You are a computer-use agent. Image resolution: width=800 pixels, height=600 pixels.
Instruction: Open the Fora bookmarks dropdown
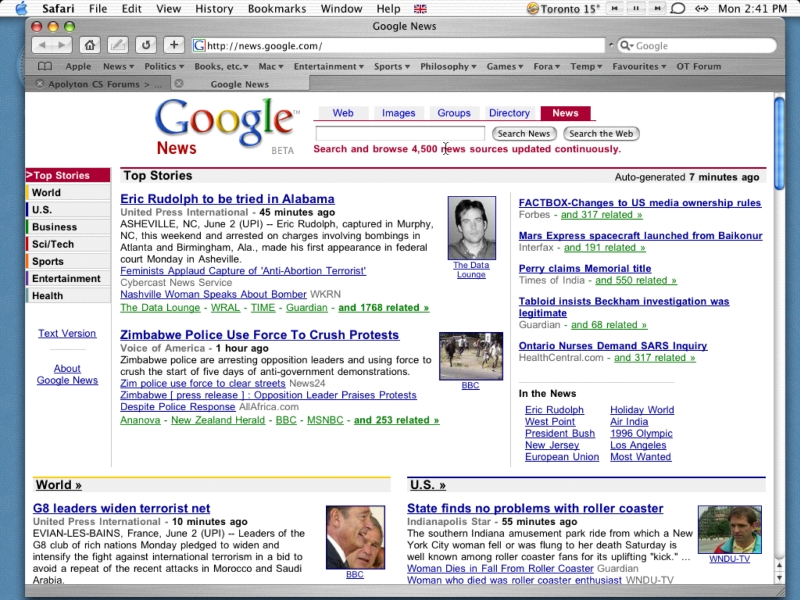[547, 66]
